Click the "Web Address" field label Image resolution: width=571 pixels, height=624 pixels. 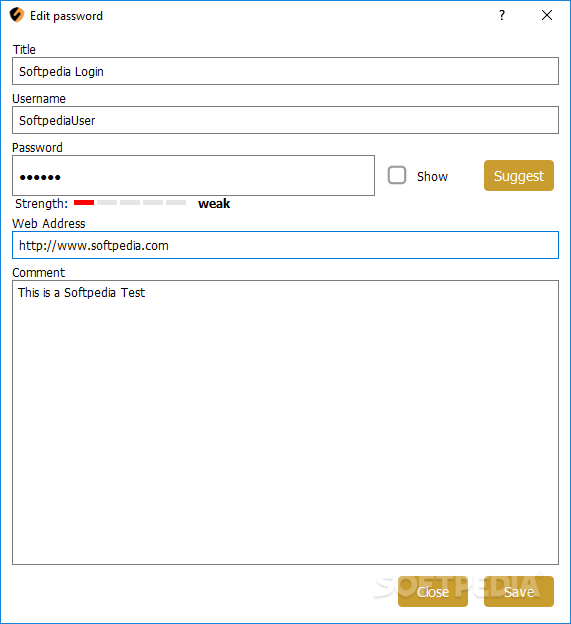pyautogui.click(x=49, y=224)
